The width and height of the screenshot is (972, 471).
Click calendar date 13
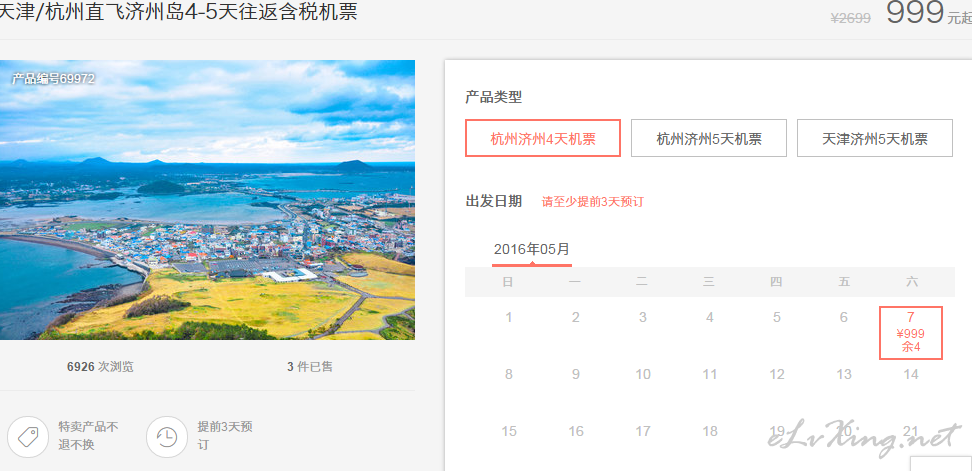[x=844, y=374]
